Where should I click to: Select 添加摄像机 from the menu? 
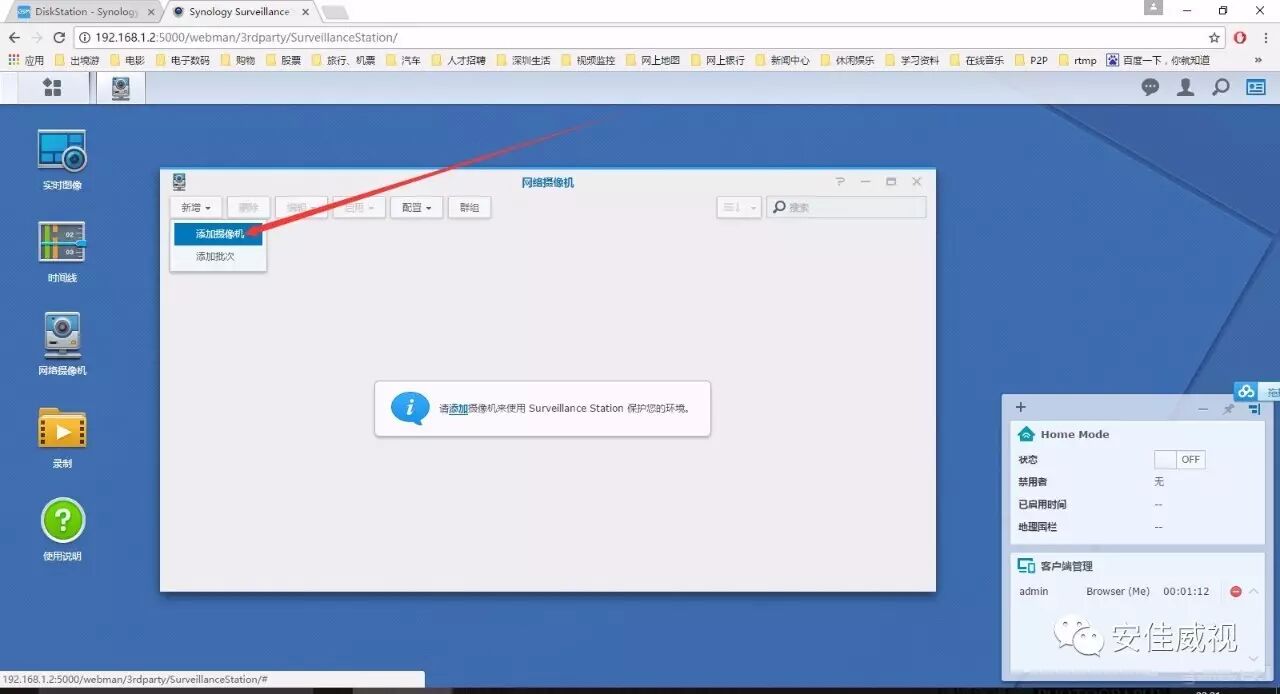click(218, 233)
